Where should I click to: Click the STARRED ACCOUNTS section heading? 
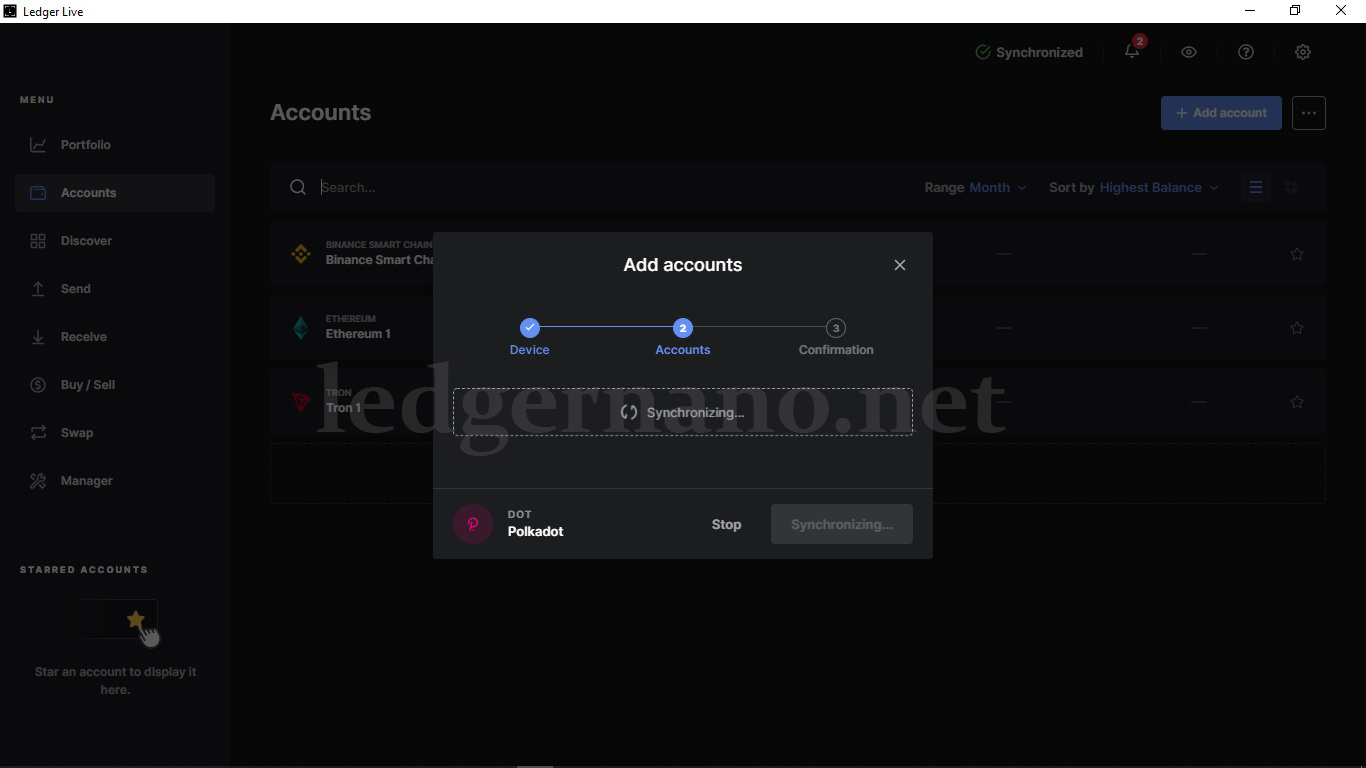point(84,570)
